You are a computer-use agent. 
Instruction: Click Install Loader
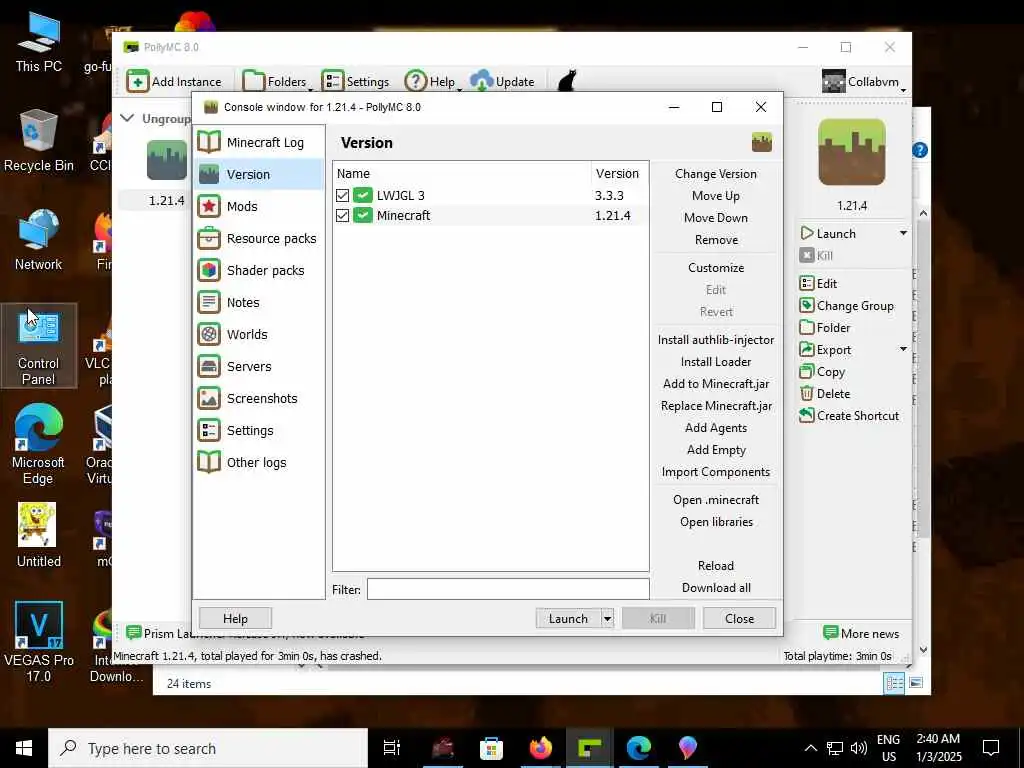click(x=716, y=362)
